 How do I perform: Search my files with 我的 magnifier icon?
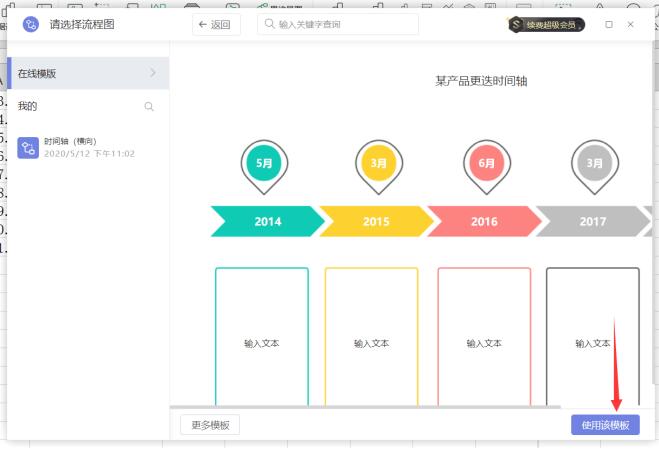coord(149,106)
